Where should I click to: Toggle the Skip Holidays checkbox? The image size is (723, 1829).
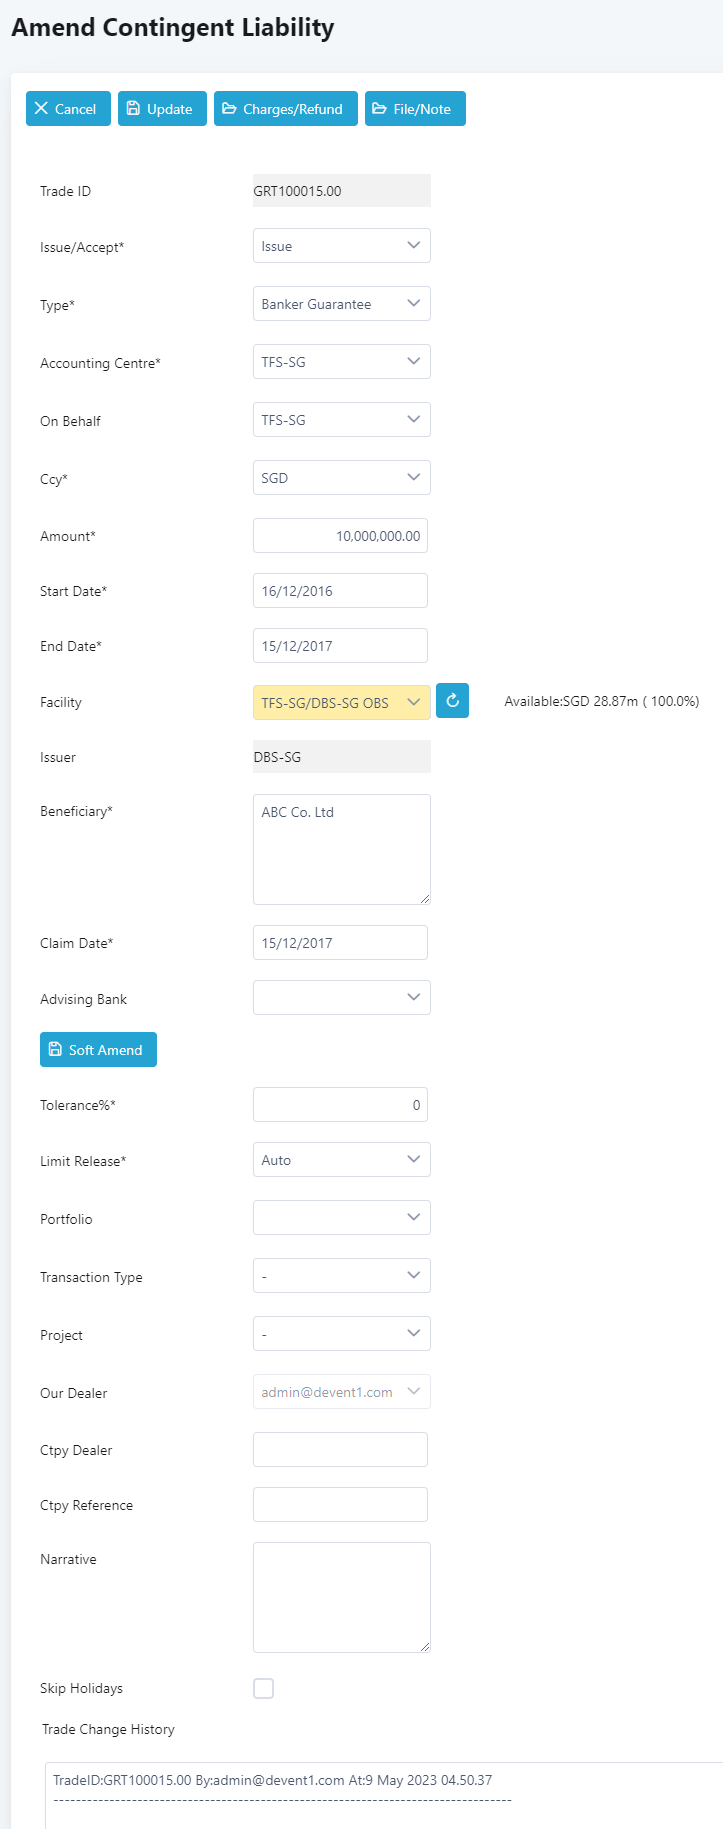(263, 1688)
